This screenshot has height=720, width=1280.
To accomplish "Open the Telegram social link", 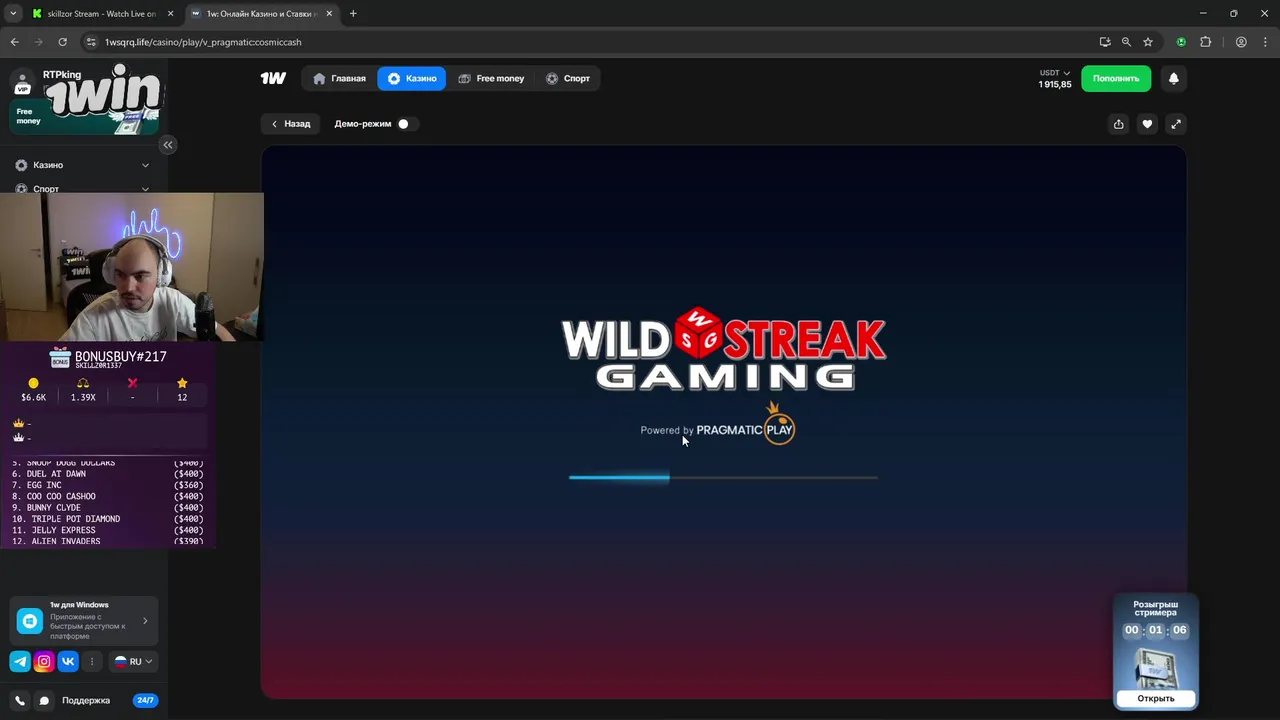I will 20,661.
